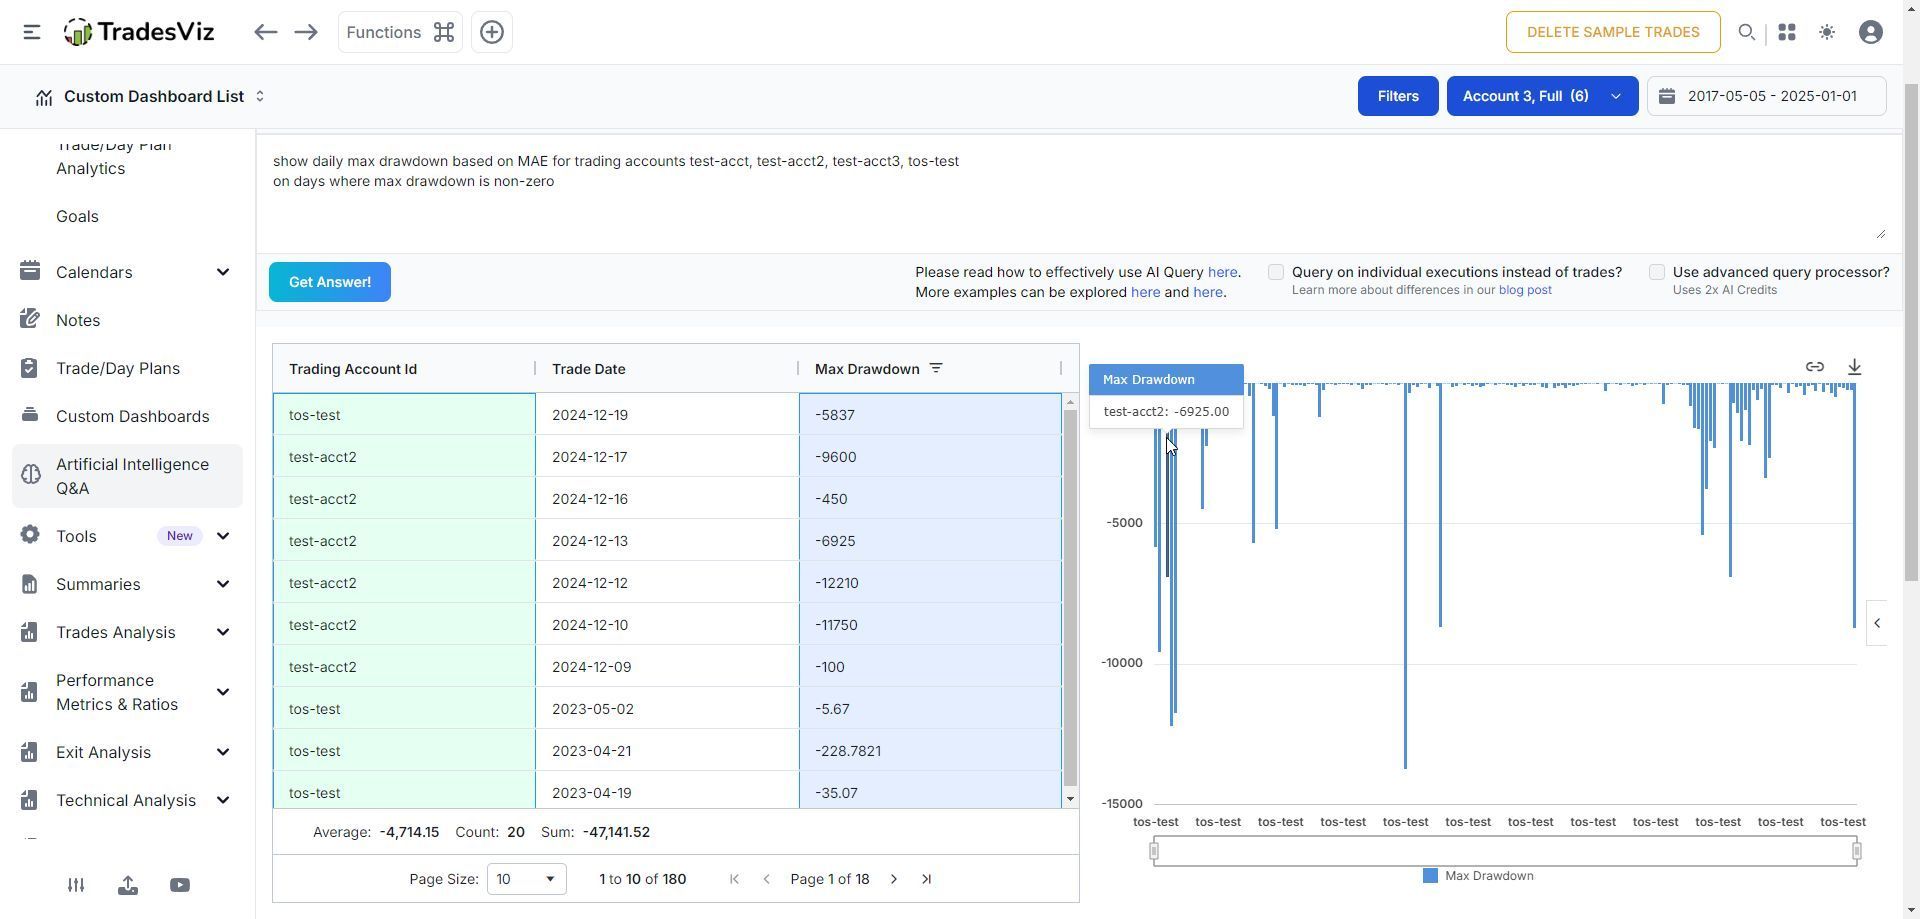Open the Page Size dropdown
Viewport: 1920px width, 919px height.
tap(526, 879)
